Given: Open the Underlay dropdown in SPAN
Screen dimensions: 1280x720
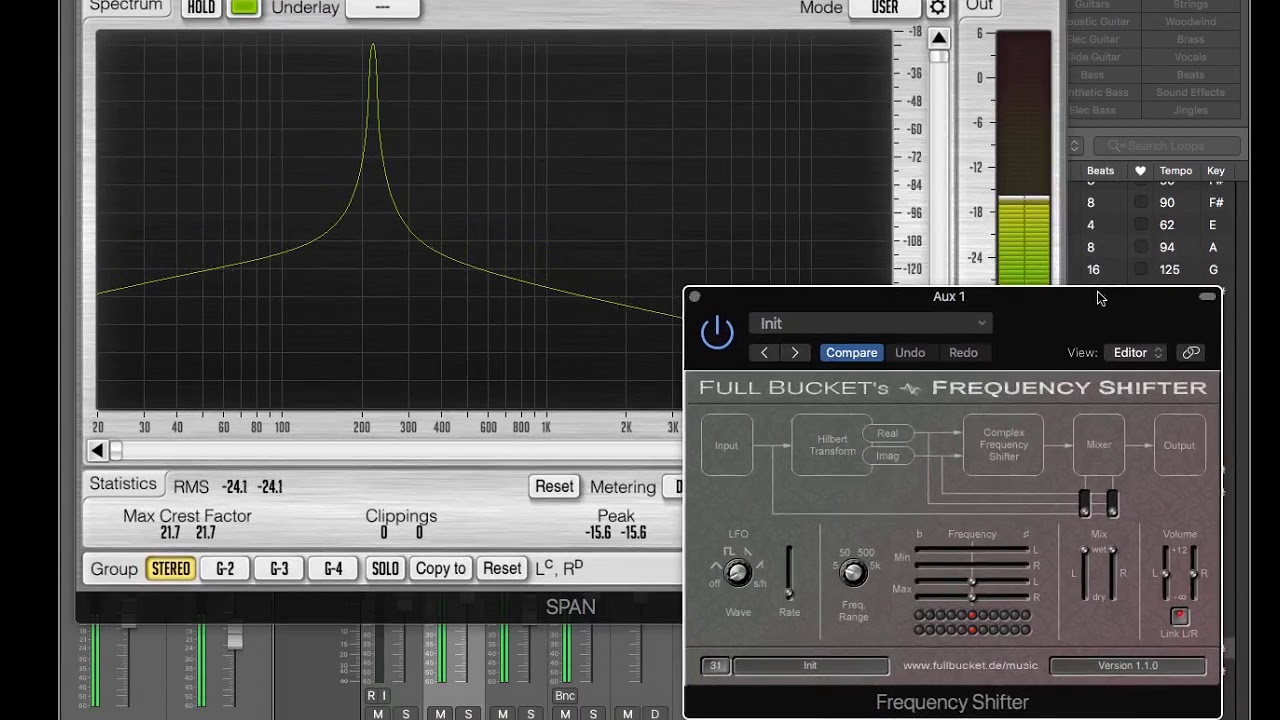Looking at the screenshot, I should tap(382, 8).
